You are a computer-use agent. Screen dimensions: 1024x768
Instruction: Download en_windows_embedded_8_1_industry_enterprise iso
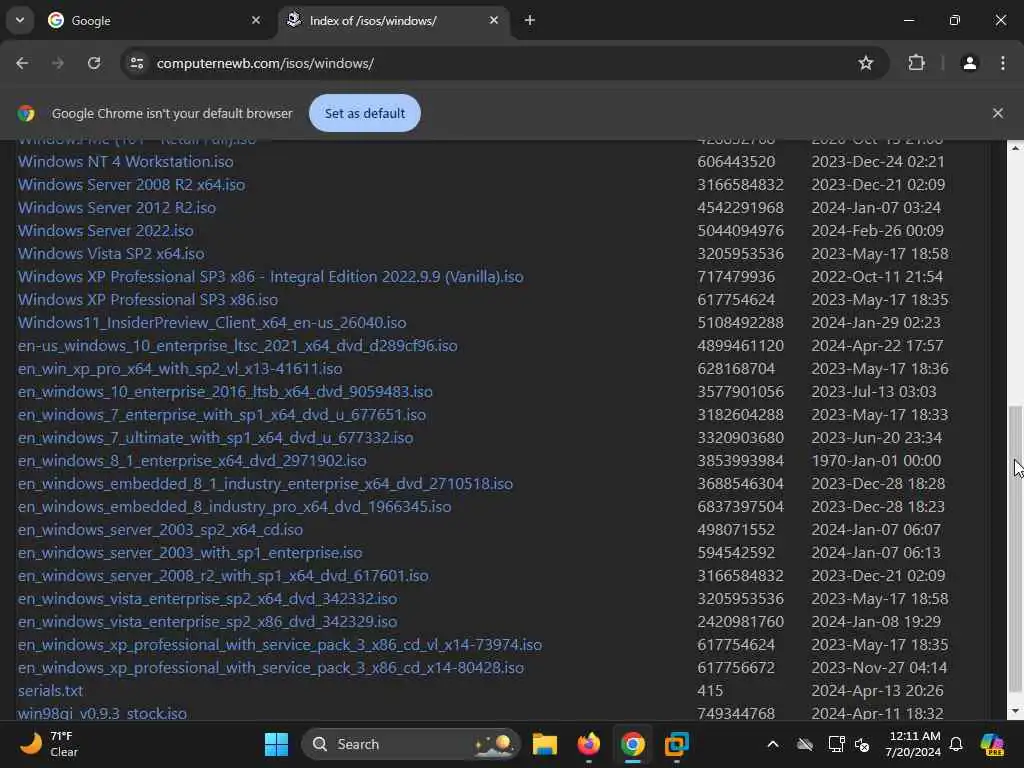click(x=265, y=483)
